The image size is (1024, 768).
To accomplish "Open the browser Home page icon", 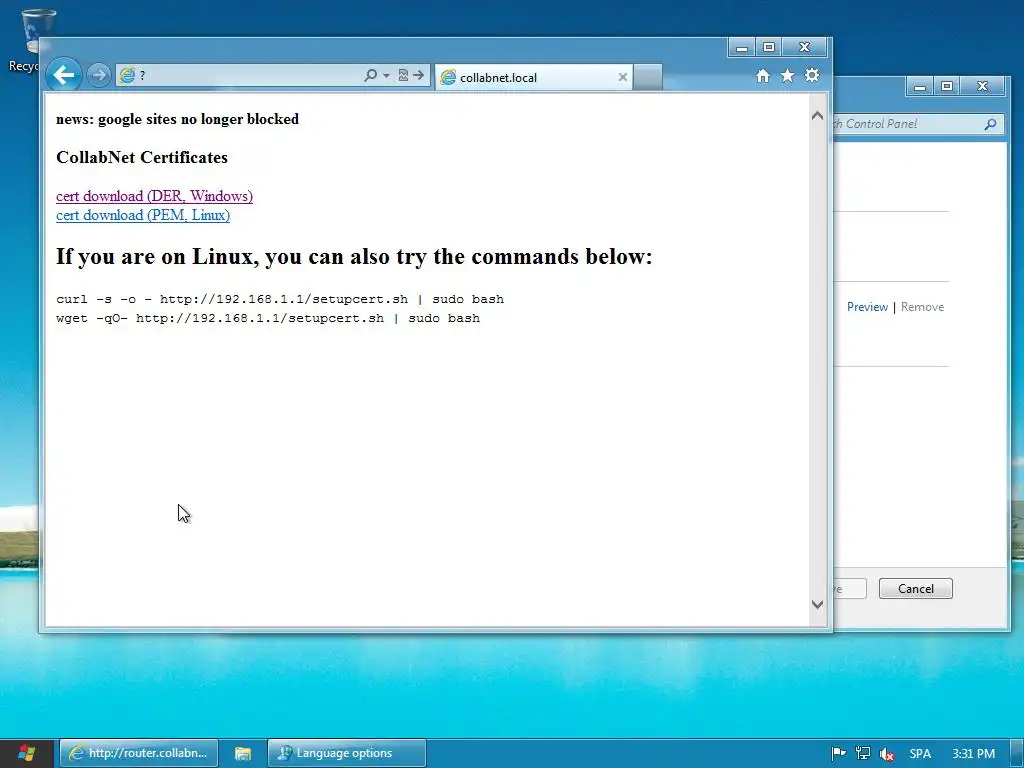I will click(x=763, y=76).
